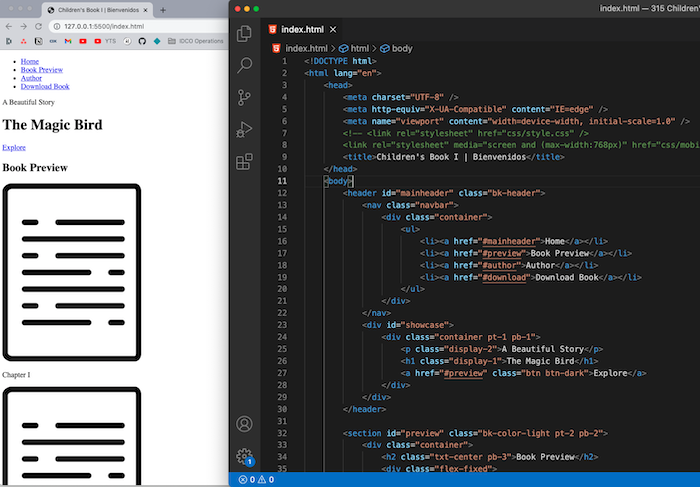Click index.html in the breadcrumb

pos(306,48)
